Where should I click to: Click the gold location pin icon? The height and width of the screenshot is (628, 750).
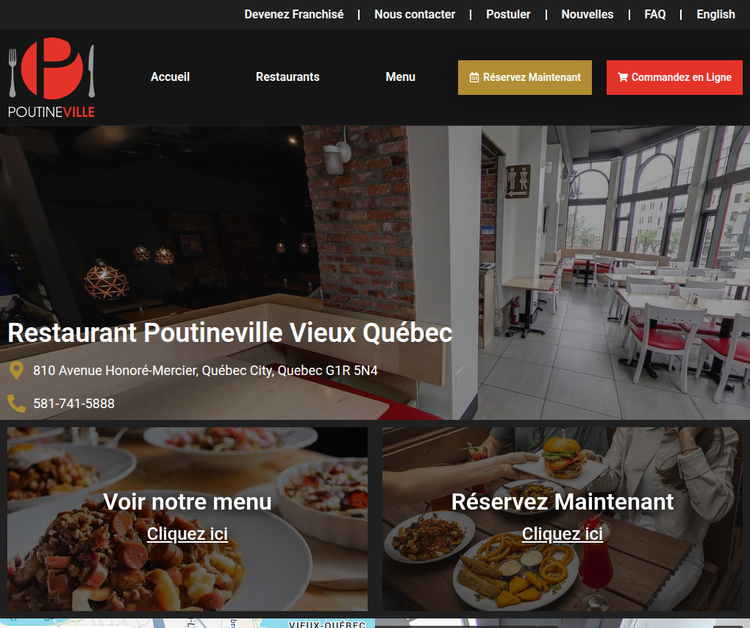click(17, 370)
